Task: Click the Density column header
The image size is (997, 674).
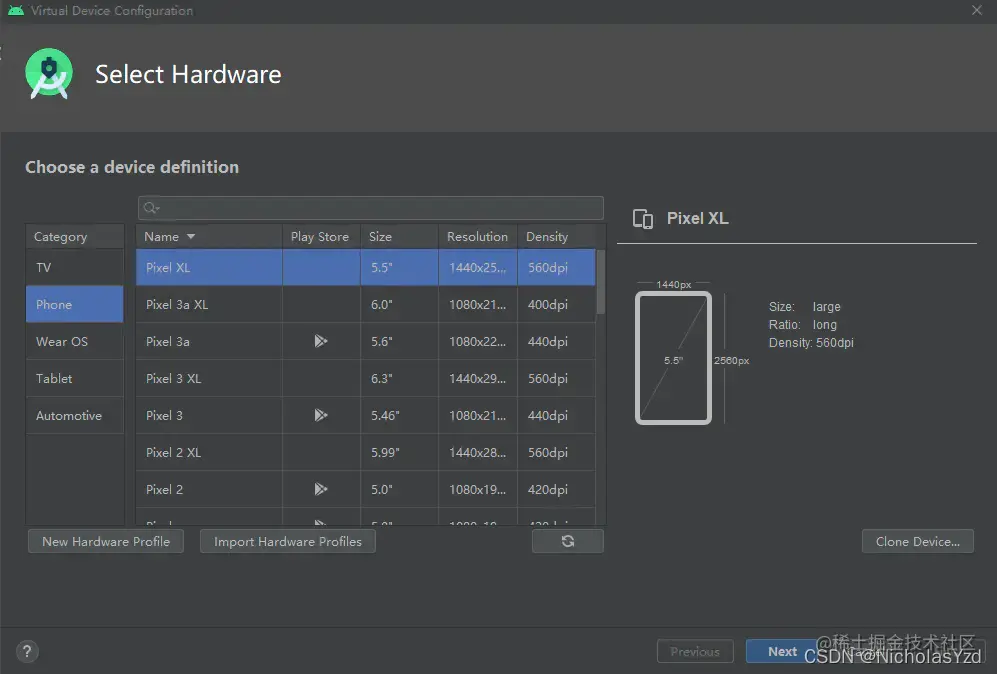Action: (556, 237)
